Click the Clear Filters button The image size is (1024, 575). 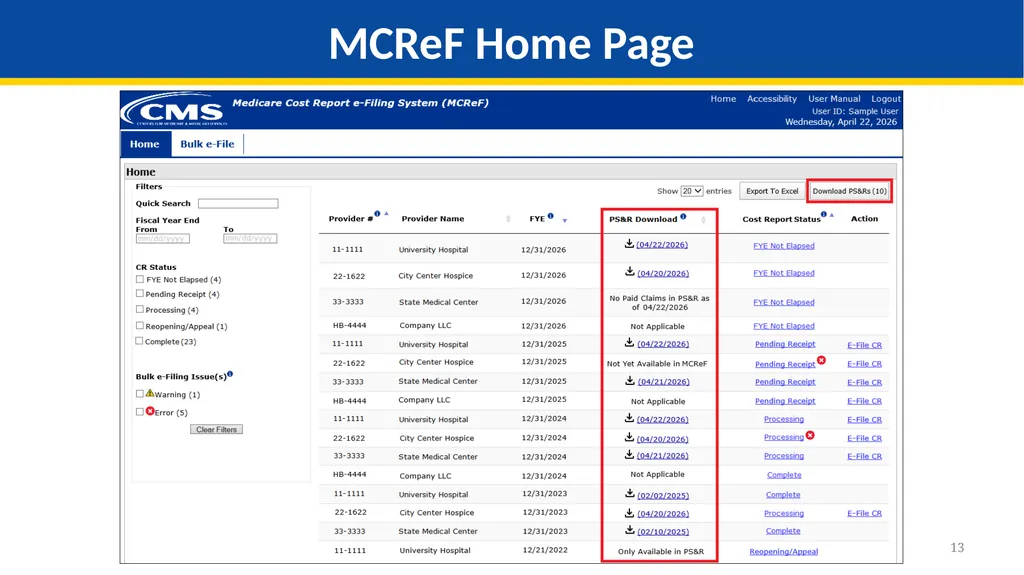point(216,429)
